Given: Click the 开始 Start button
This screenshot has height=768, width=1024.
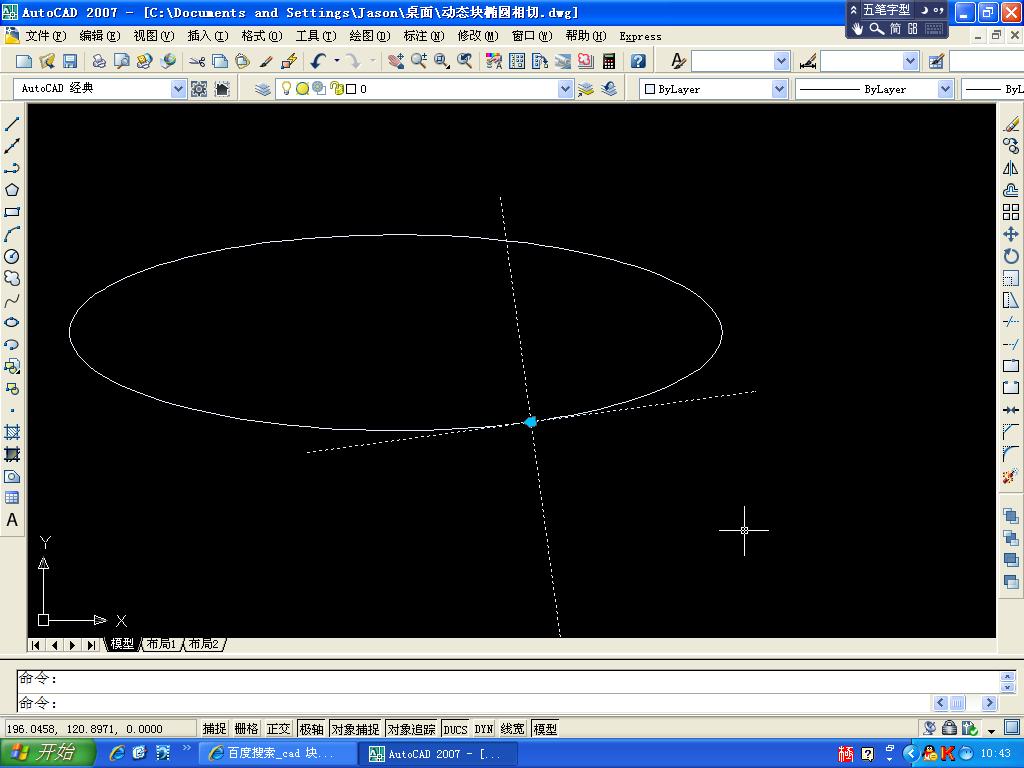Looking at the screenshot, I should point(45,753).
